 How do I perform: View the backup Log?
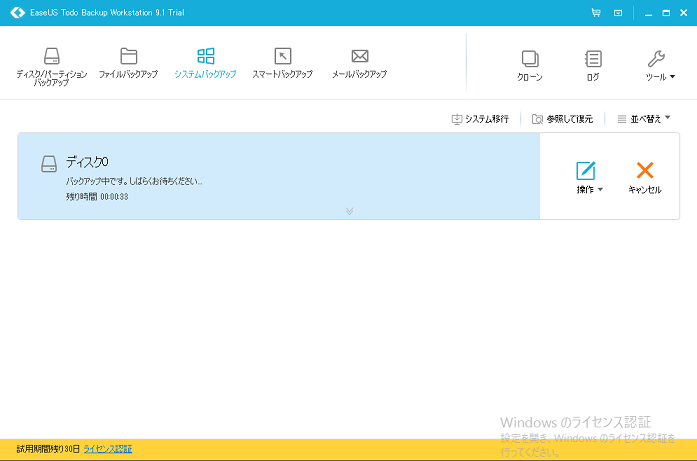593,66
